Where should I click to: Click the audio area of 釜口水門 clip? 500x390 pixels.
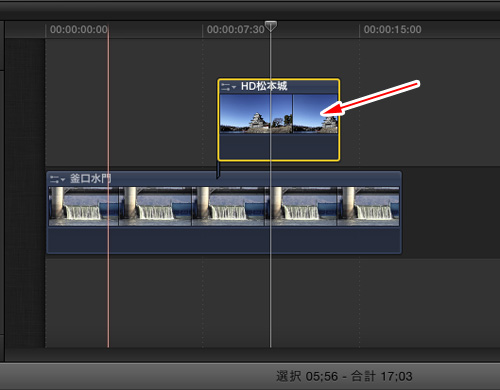coord(224,239)
